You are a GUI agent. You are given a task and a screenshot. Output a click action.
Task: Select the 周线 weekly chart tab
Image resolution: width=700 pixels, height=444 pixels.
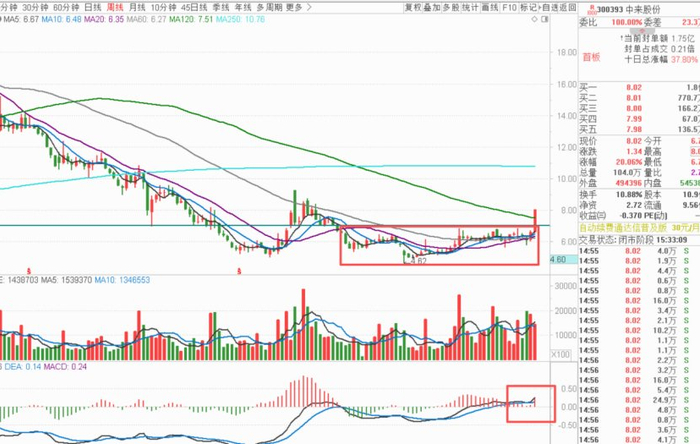(x=115, y=7)
